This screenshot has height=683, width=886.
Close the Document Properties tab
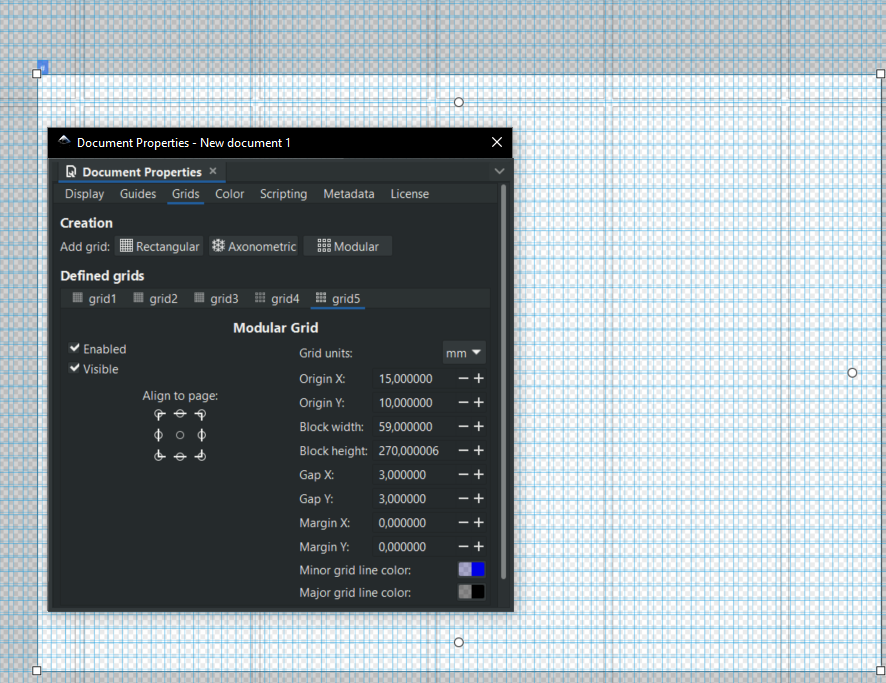213,171
